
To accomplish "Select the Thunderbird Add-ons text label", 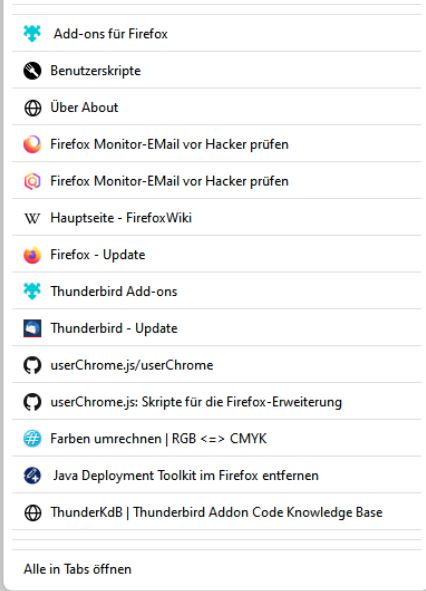I will coord(114,291).
